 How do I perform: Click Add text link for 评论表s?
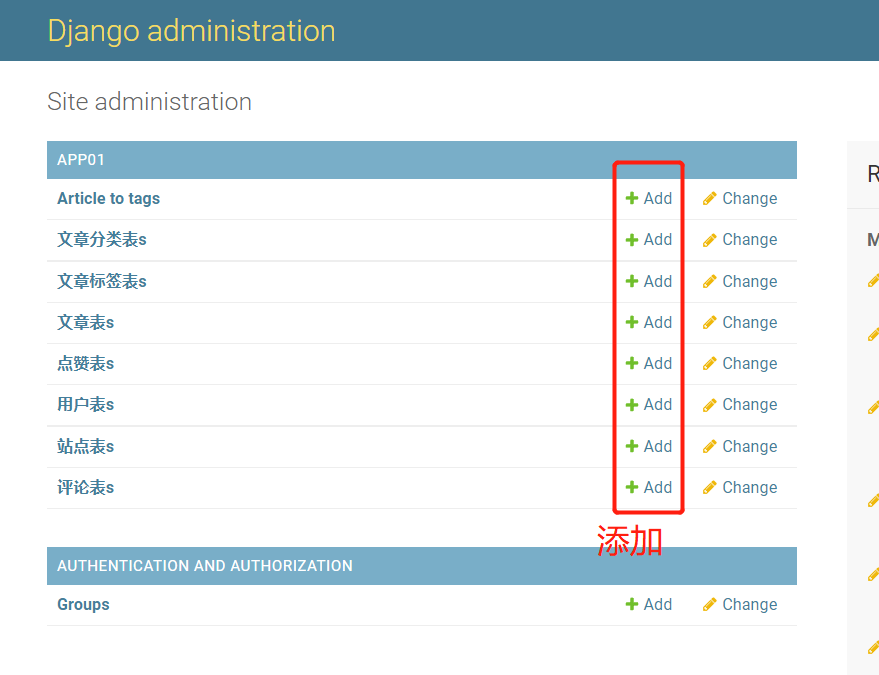coord(658,487)
